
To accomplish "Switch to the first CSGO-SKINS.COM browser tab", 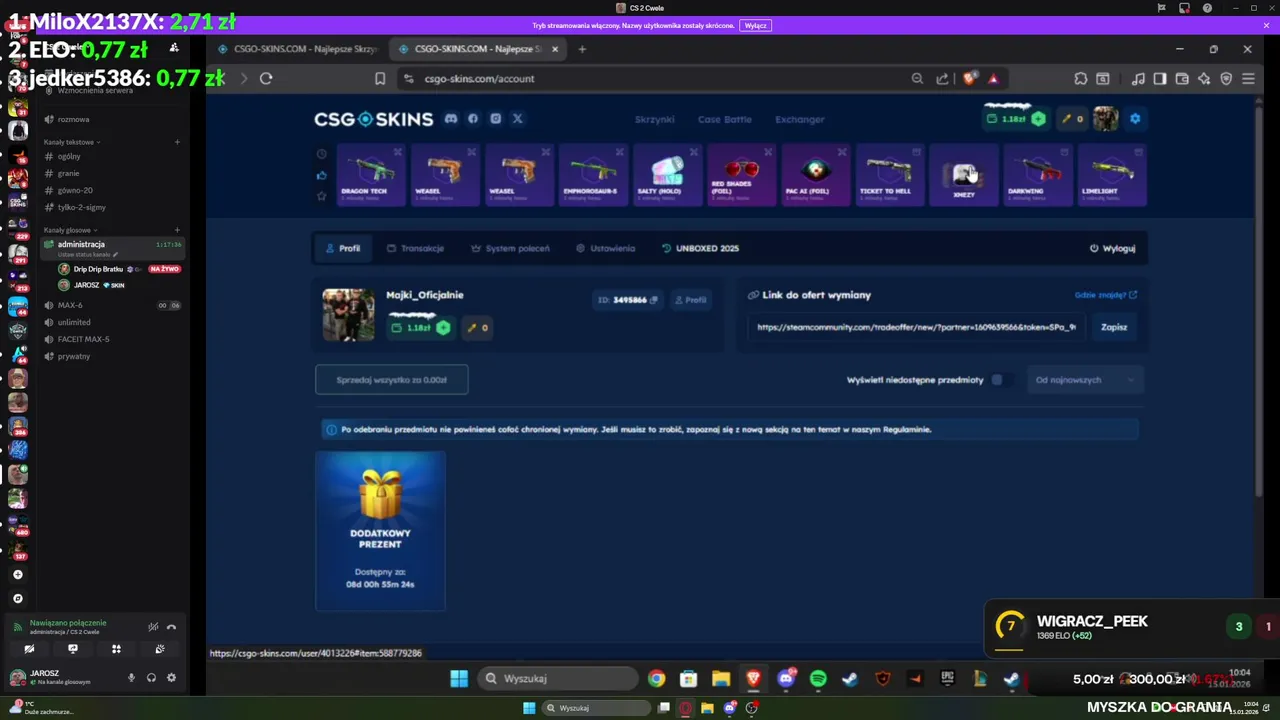I will pyautogui.click(x=296, y=49).
